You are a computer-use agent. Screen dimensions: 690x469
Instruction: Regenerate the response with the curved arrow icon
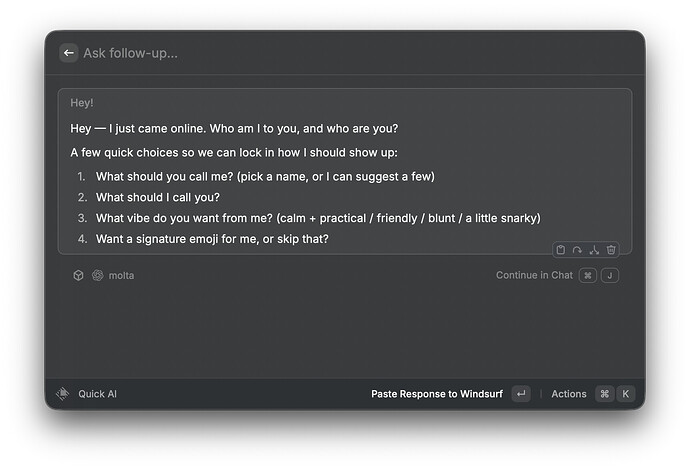point(577,250)
